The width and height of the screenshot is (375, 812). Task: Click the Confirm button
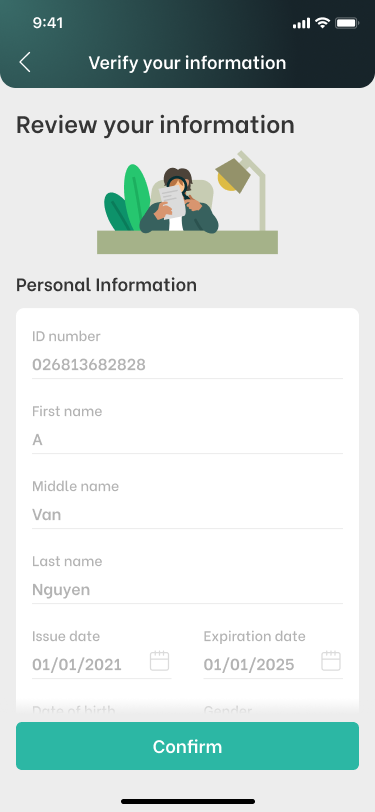click(188, 746)
